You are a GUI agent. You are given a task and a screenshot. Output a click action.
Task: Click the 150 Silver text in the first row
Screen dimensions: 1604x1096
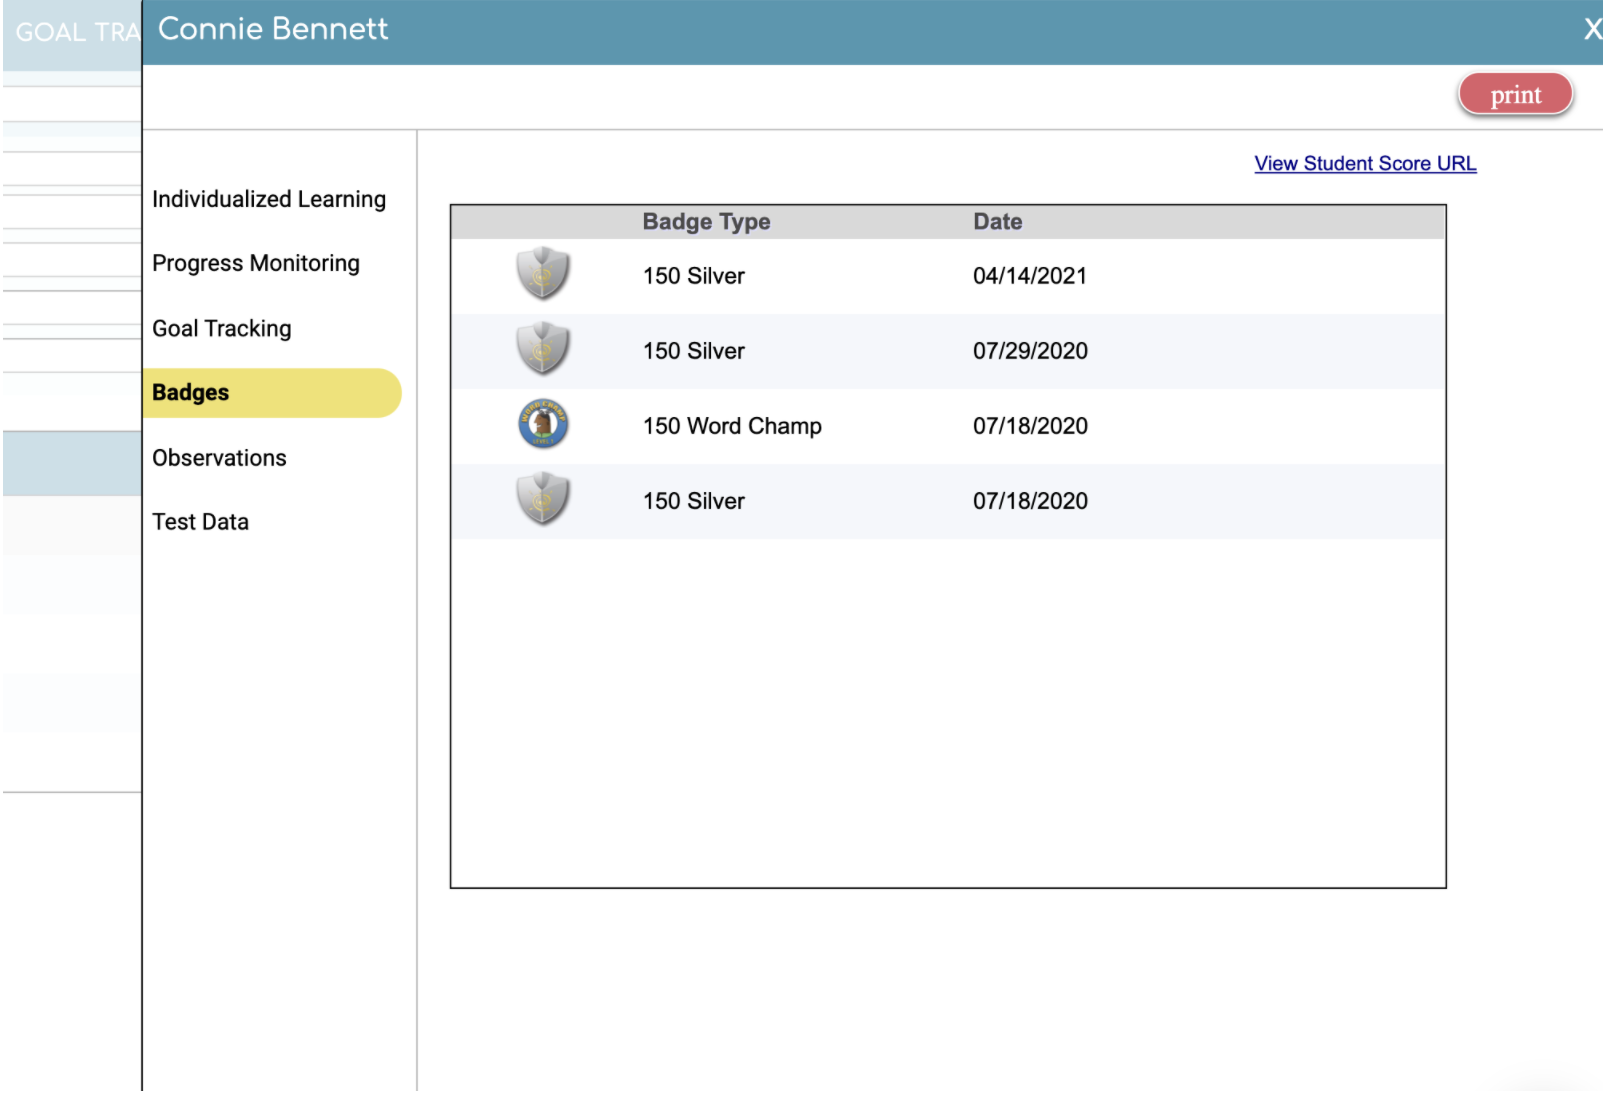click(693, 276)
